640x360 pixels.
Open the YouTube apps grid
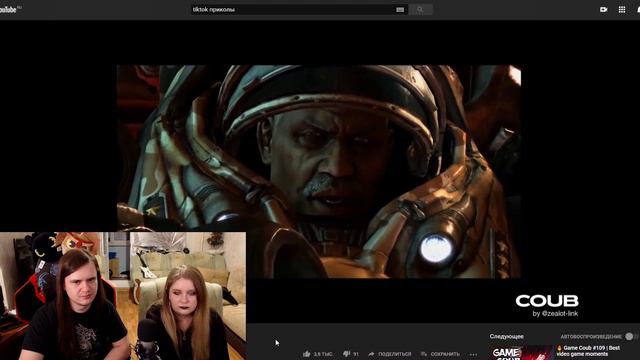(622, 9)
